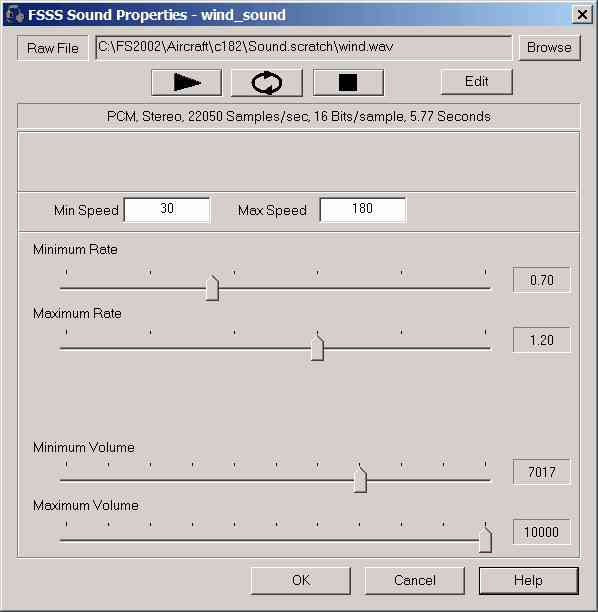
Task: Confirm settings with OK
Action: click(301, 580)
